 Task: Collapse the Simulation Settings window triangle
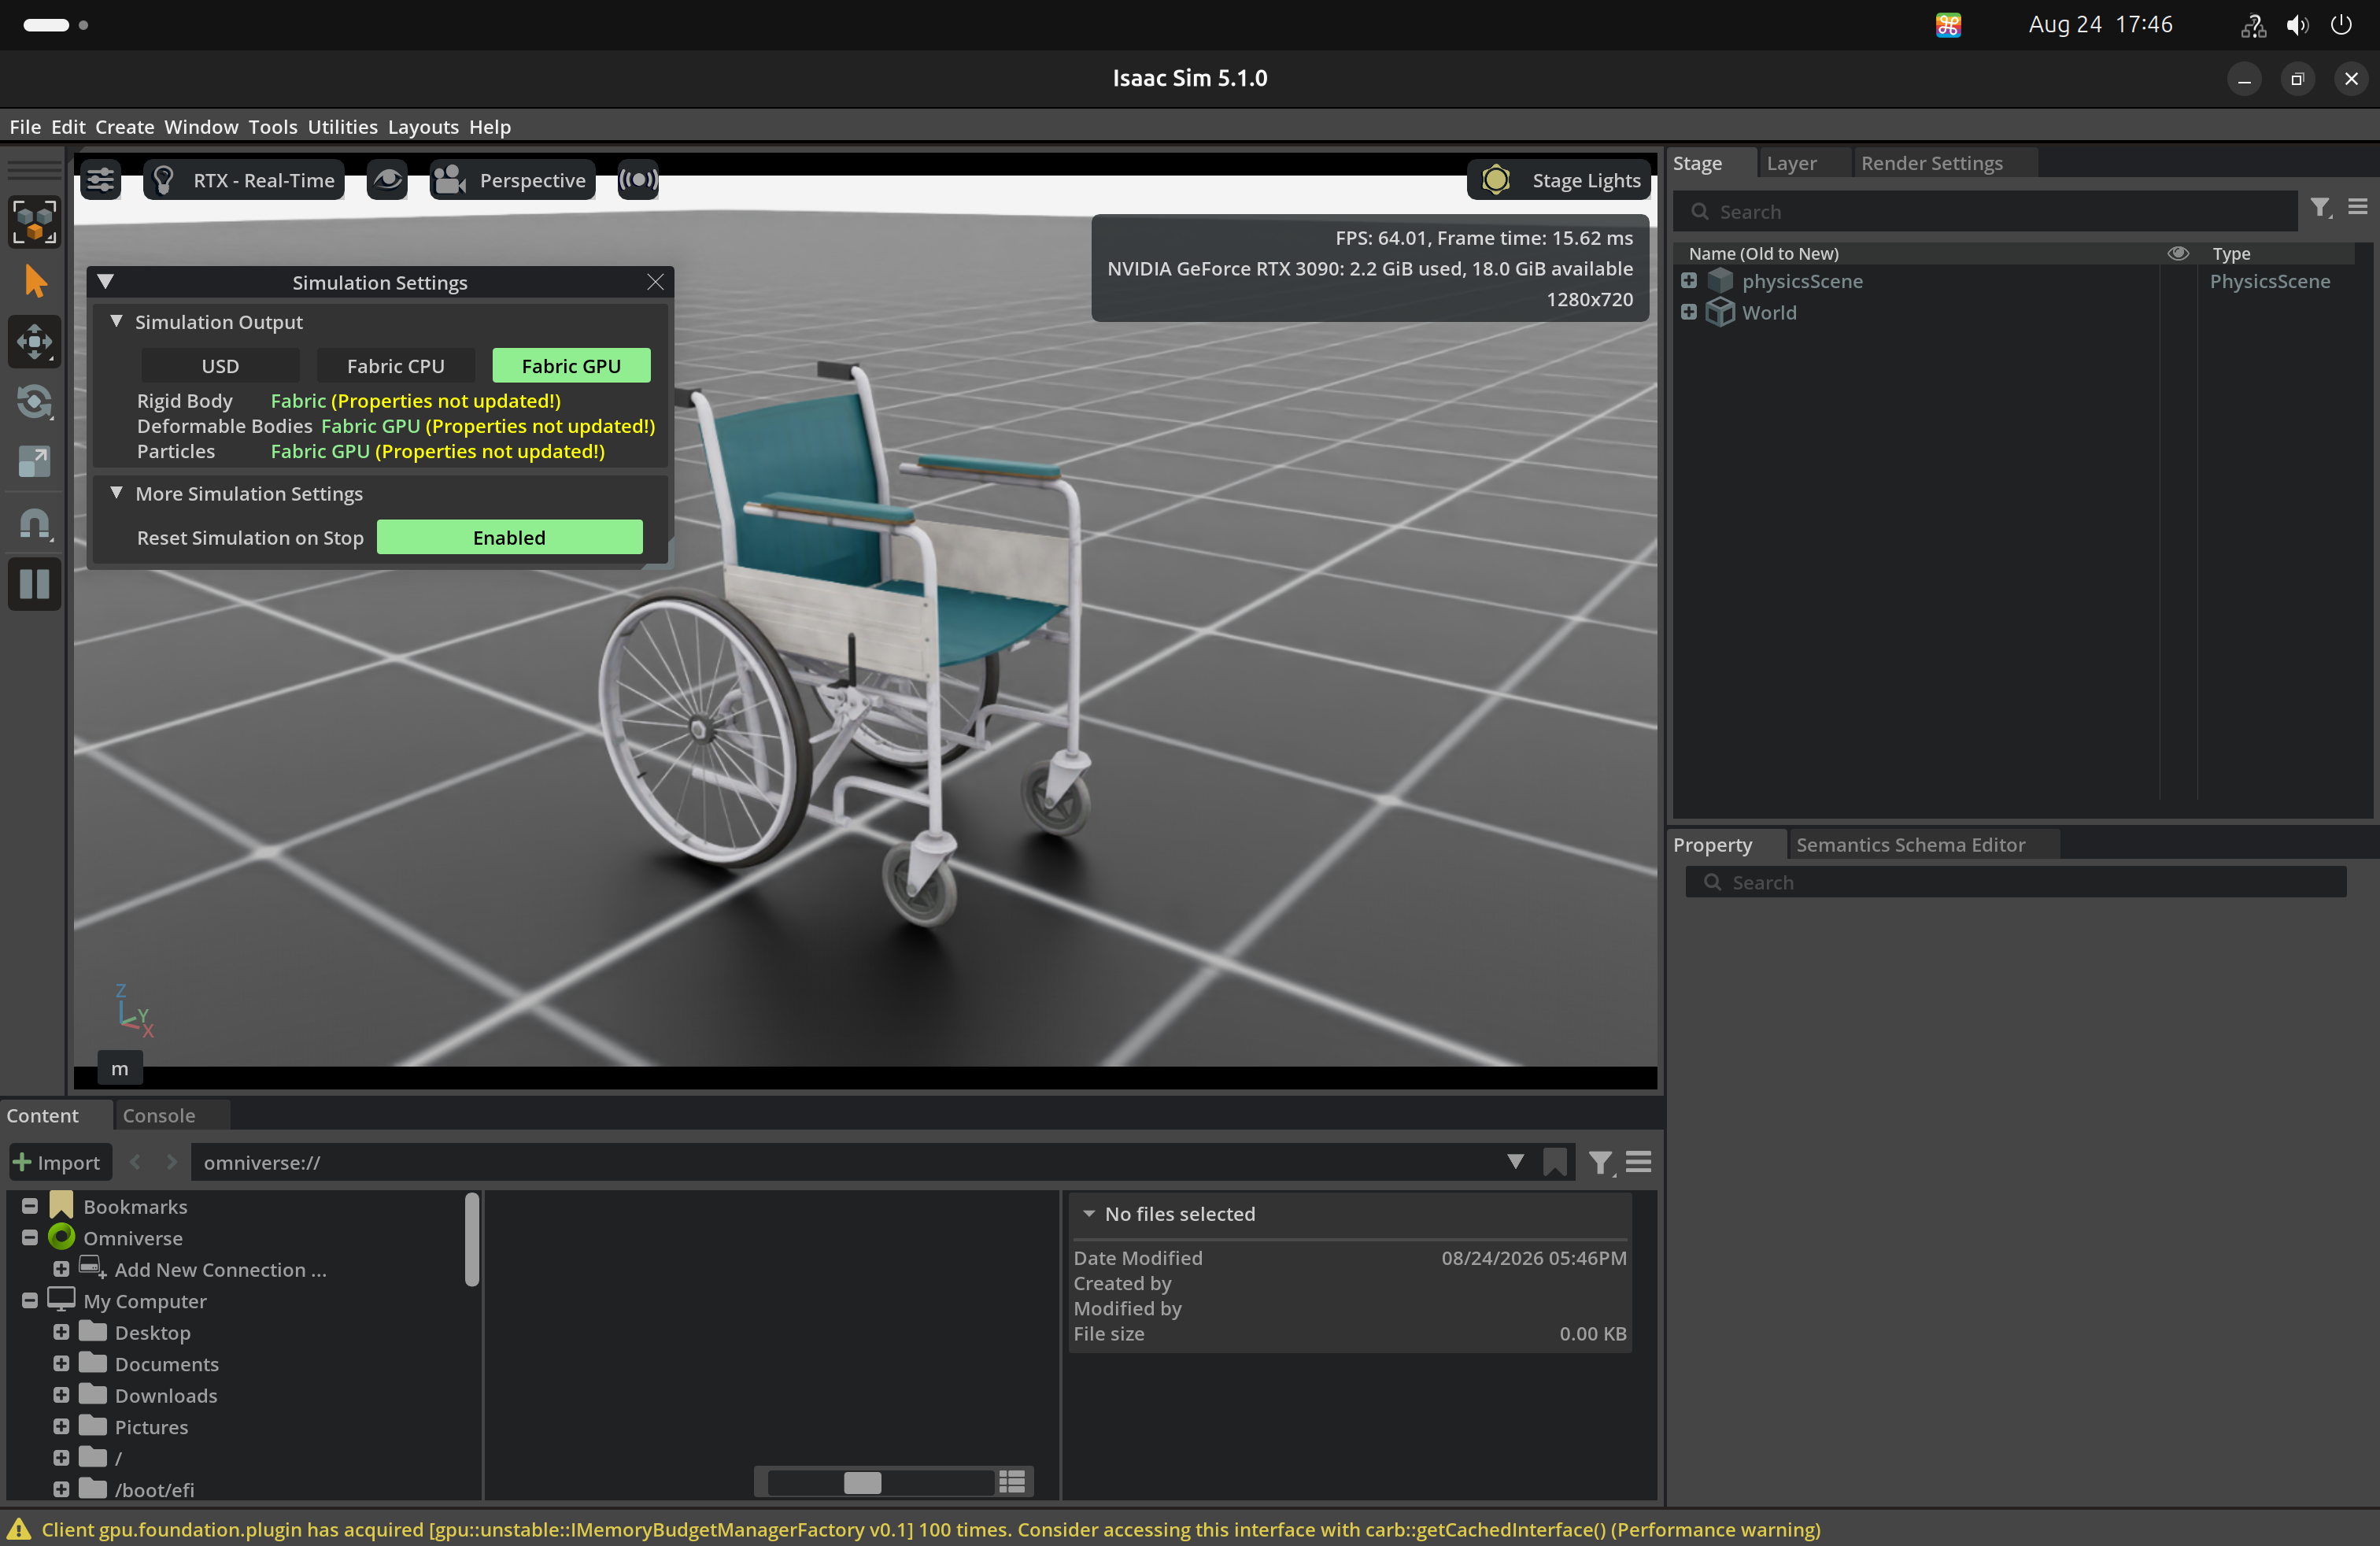[x=105, y=282]
